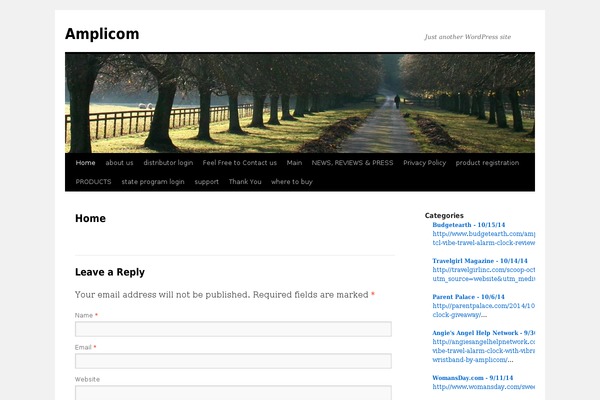600x400 pixels.
Task: Select the Categories sidebar heading
Action: tap(444, 216)
